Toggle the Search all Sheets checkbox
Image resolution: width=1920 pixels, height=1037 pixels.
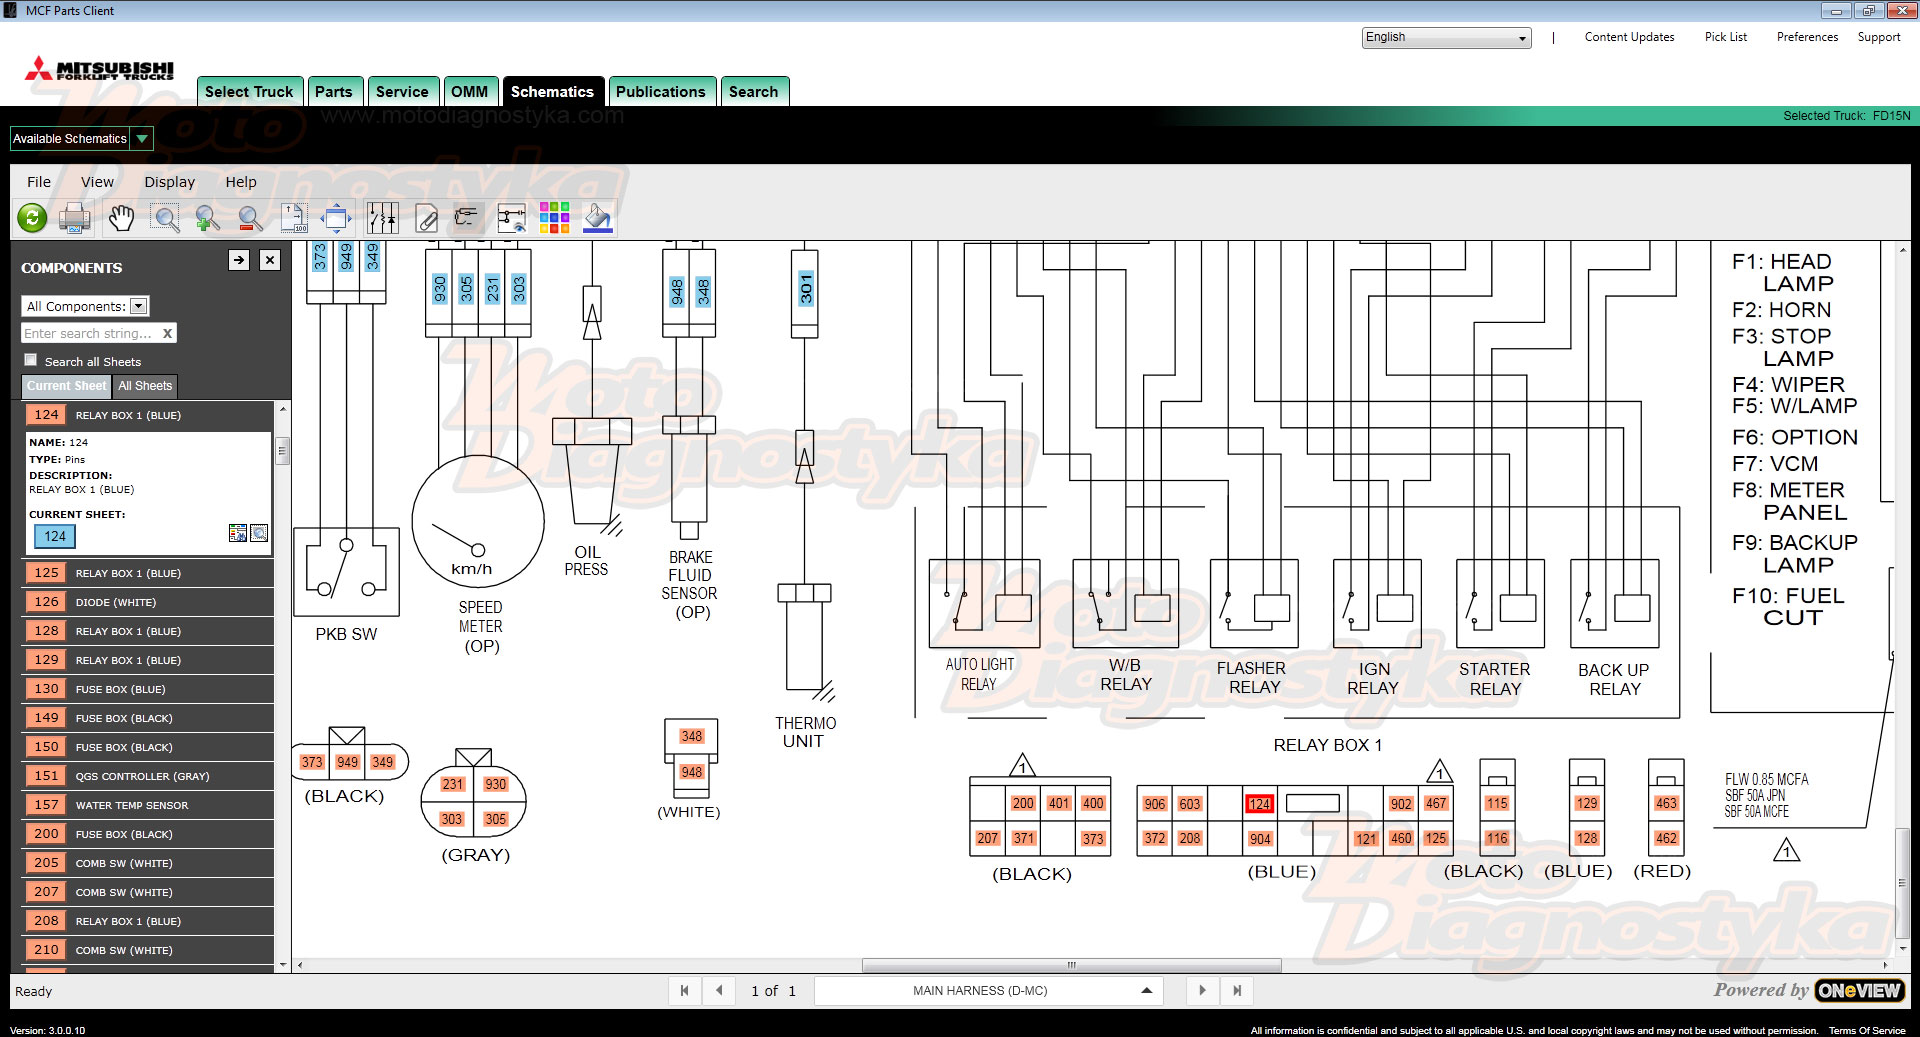point(31,360)
